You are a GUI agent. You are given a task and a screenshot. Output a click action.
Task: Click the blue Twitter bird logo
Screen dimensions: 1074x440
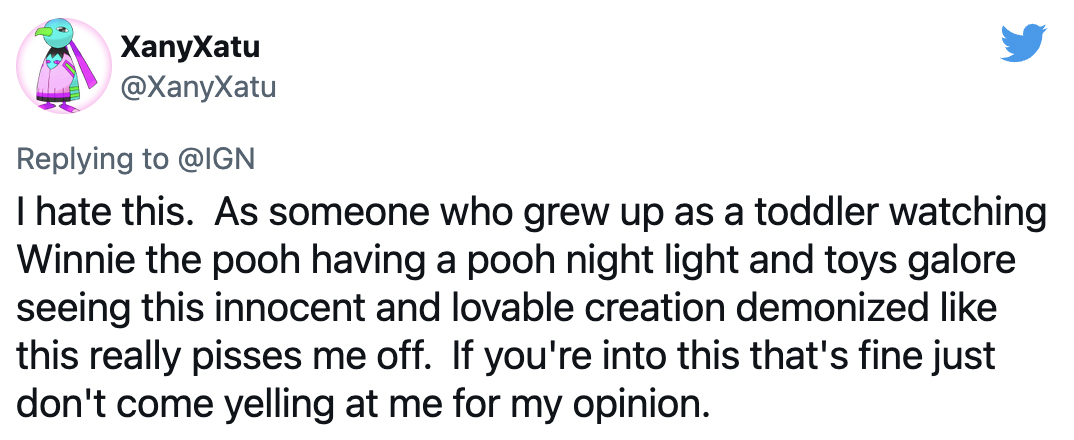(1023, 43)
